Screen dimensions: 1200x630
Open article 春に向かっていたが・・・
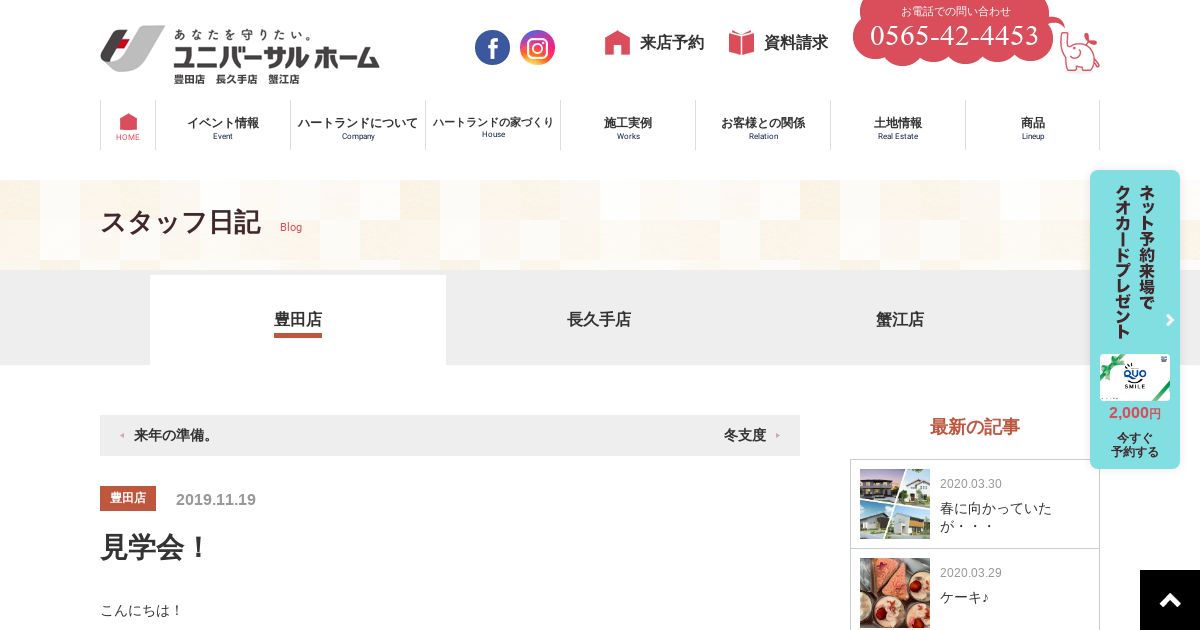pos(996,517)
